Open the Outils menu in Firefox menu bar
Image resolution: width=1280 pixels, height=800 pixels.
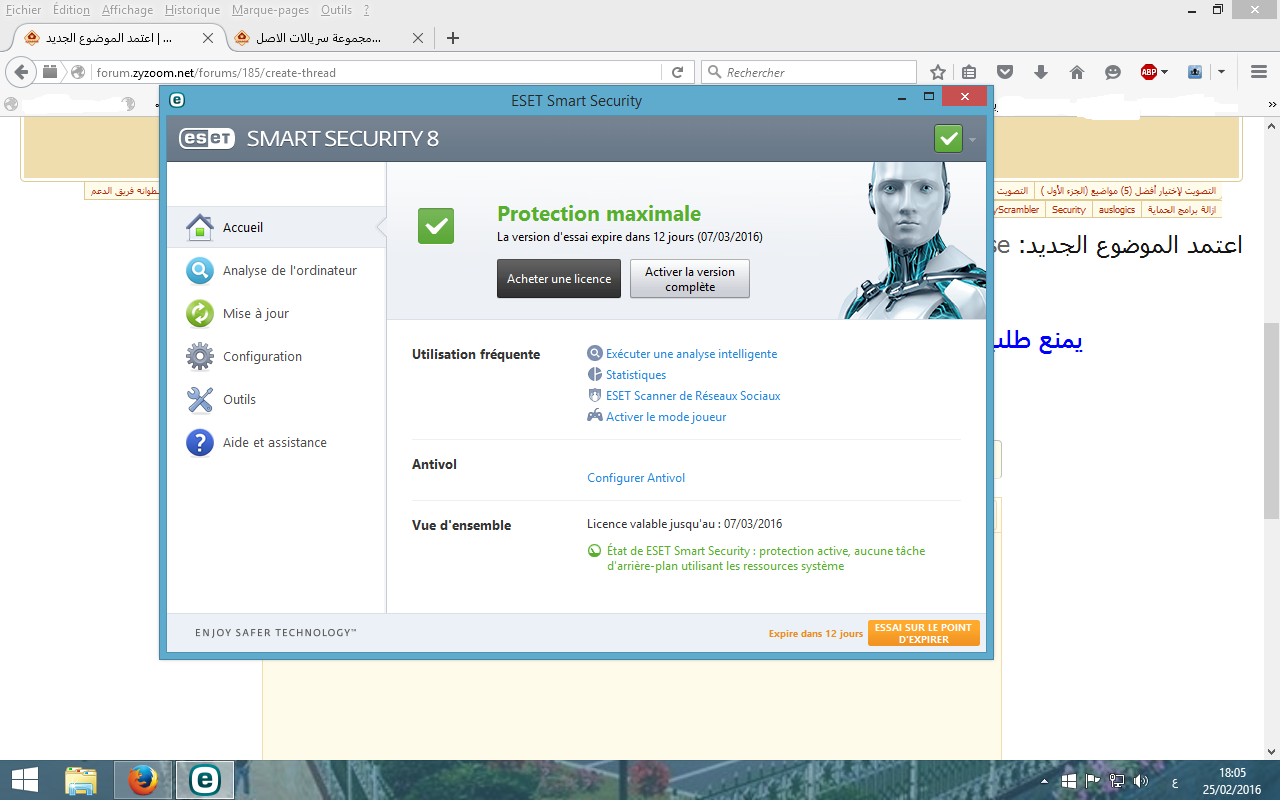tap(336, 10)
